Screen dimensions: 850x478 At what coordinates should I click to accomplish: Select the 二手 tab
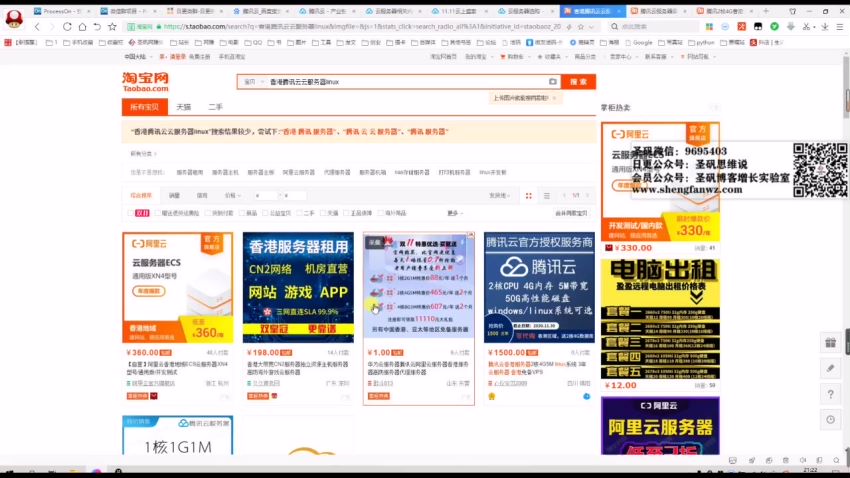coord(216,107)
